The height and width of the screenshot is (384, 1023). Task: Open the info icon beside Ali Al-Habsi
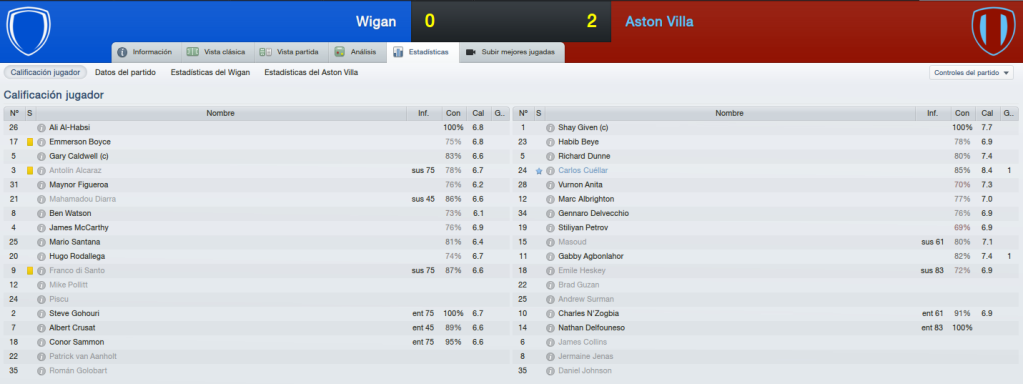[42, 128]
